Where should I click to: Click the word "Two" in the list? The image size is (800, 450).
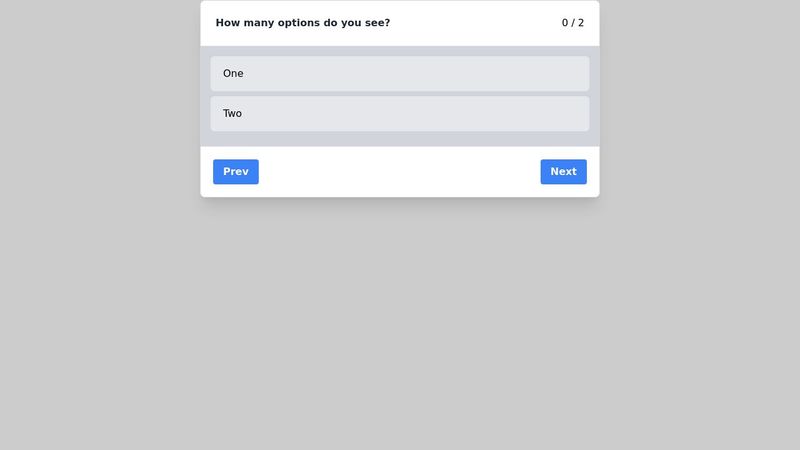233,114
